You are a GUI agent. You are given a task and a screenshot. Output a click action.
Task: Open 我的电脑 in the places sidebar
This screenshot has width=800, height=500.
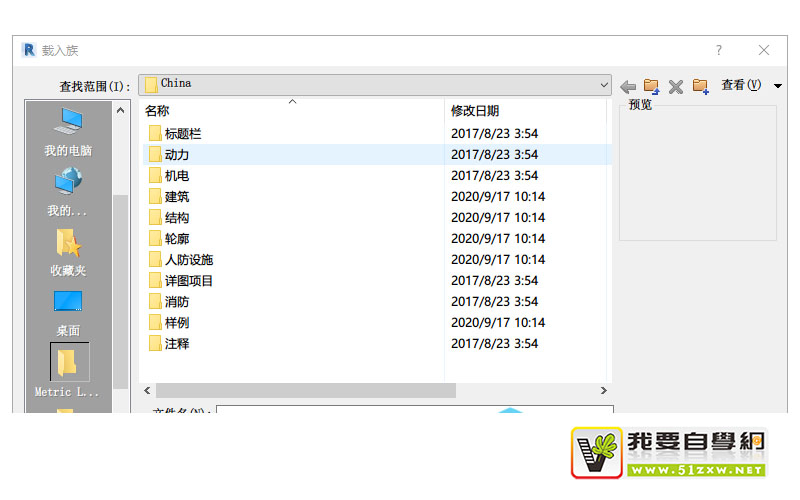[x=68, y=131]
